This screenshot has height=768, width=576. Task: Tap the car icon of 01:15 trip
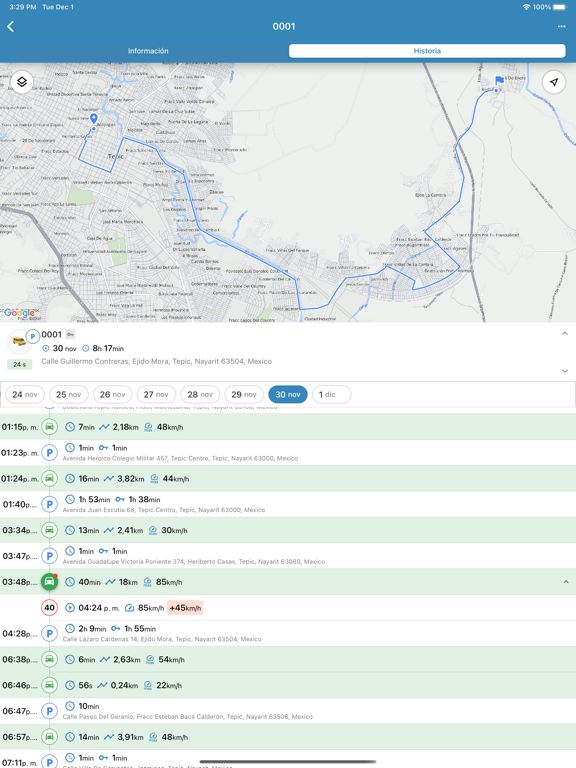click(x=49, y=427)
